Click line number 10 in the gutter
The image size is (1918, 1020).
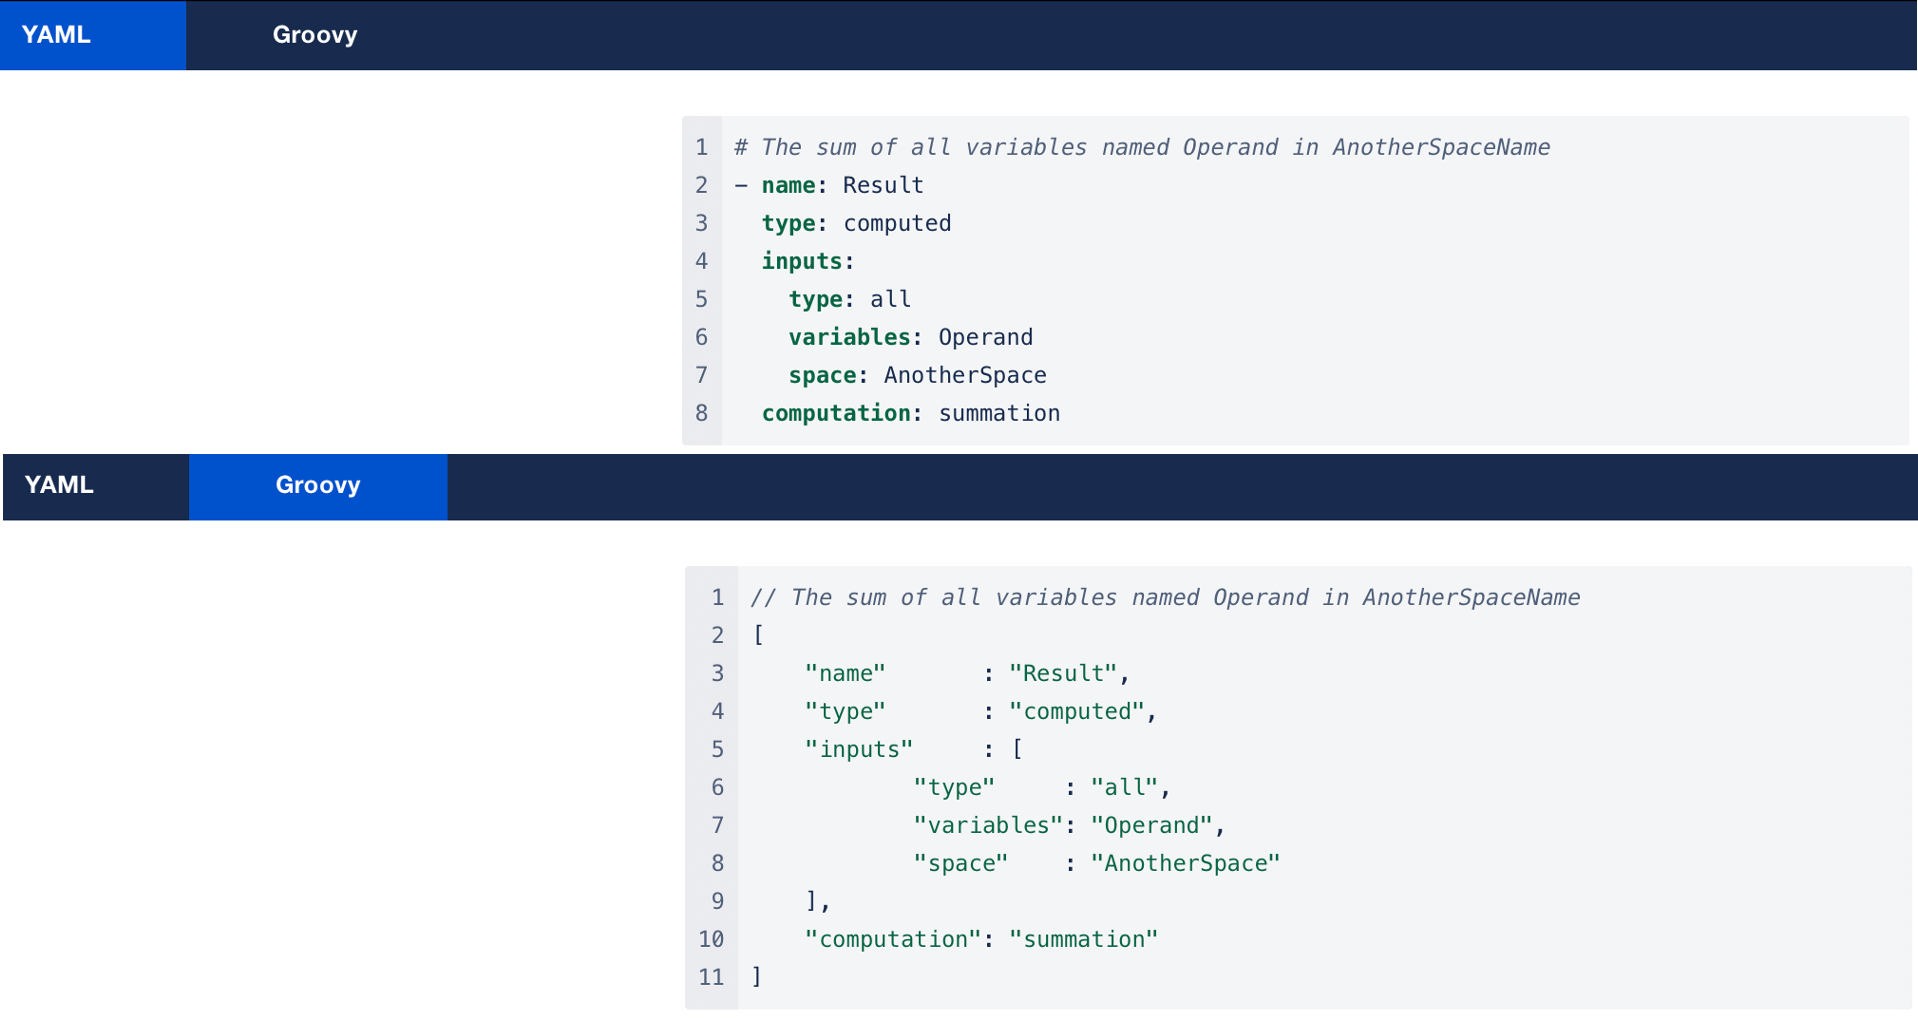click(x=711, y=940)
